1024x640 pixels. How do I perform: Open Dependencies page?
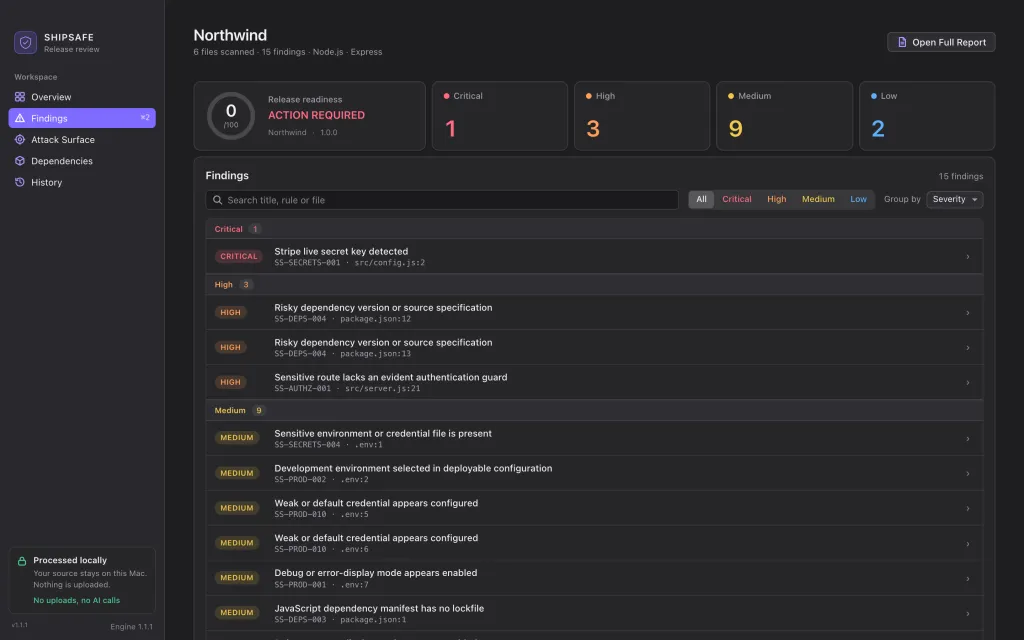82,161
